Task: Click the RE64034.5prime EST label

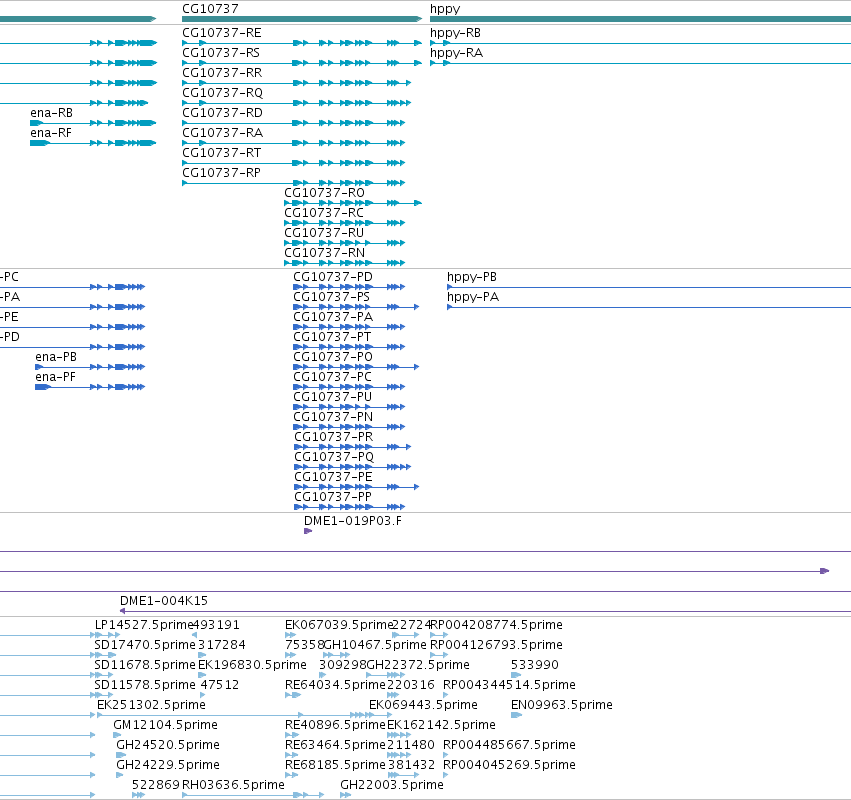Action: 335,685
